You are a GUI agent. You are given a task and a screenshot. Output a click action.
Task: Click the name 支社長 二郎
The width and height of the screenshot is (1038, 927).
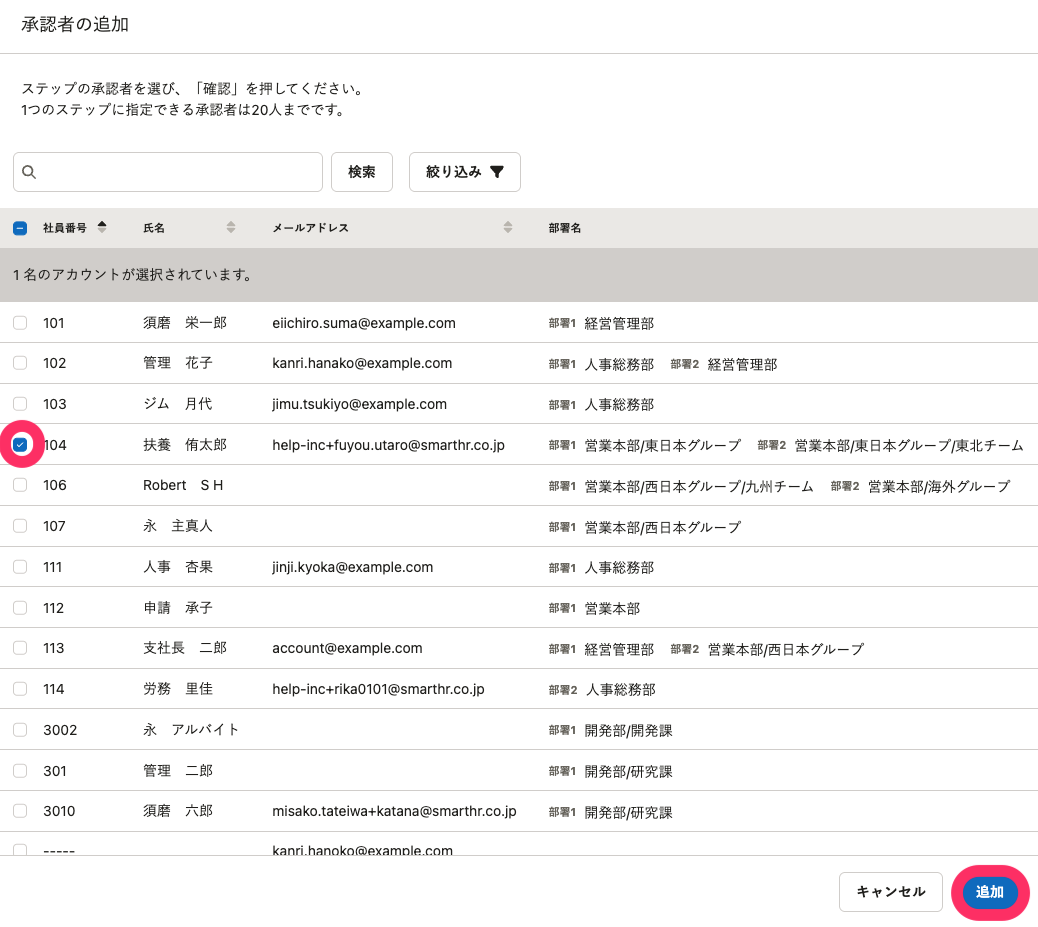[185, 648]
